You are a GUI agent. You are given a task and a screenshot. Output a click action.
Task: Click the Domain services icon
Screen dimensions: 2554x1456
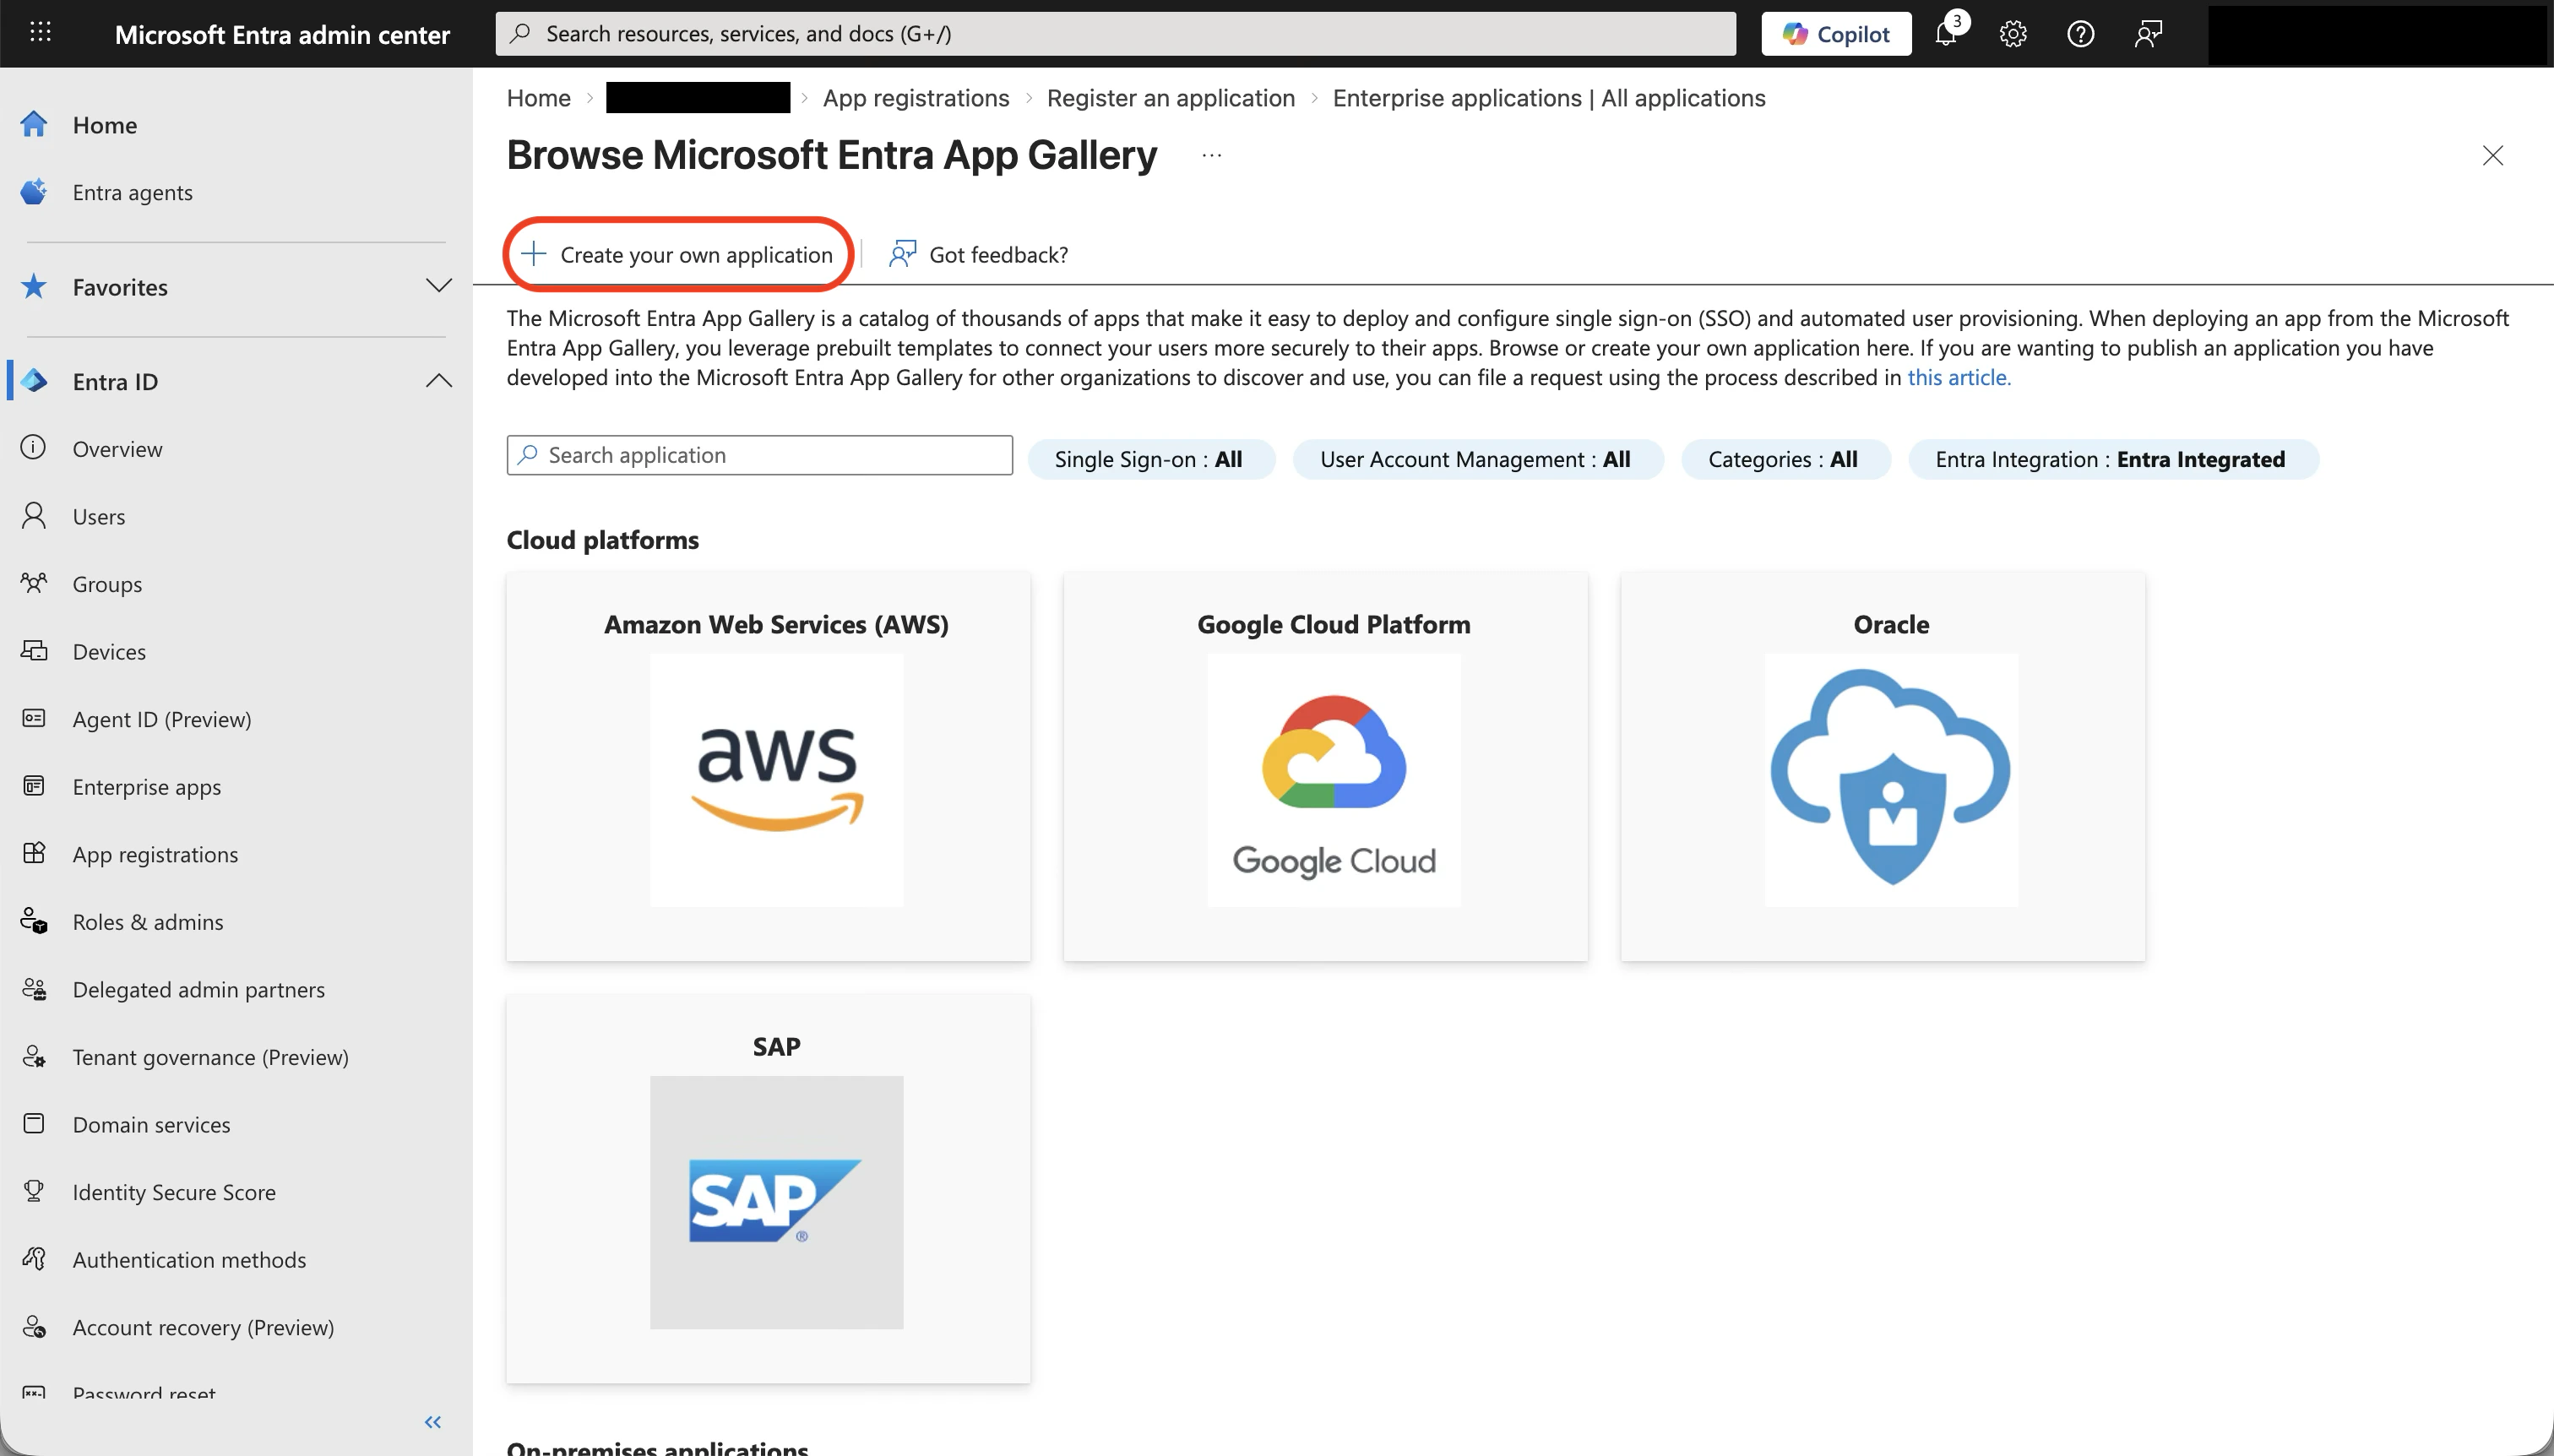(x=34, y=1124)
